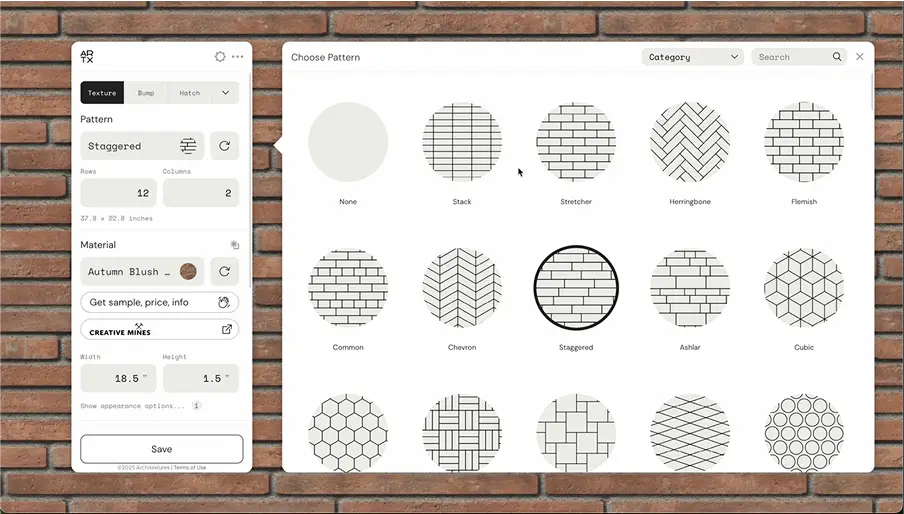Select the circles pattern thumbnail
The width and height of the screenshot is (904, 514).
(804, 433)
